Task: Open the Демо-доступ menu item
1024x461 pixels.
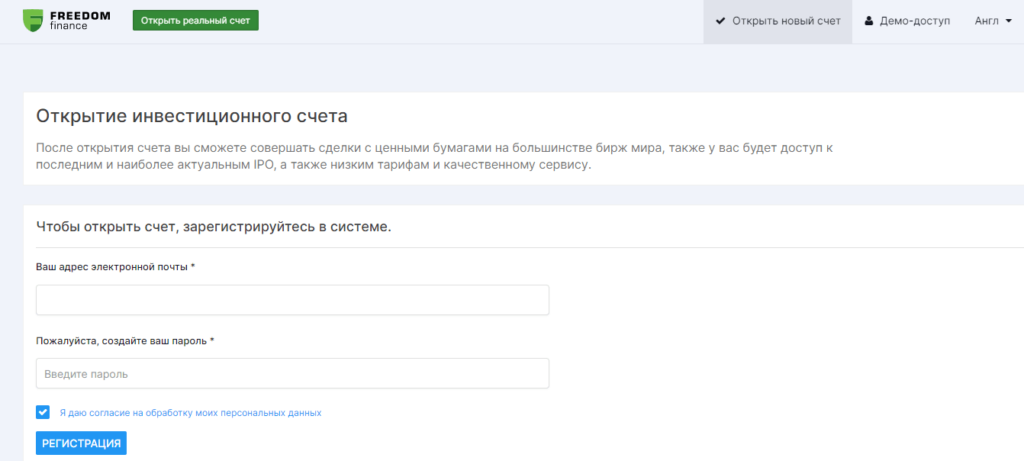Action: click(907, 22)
